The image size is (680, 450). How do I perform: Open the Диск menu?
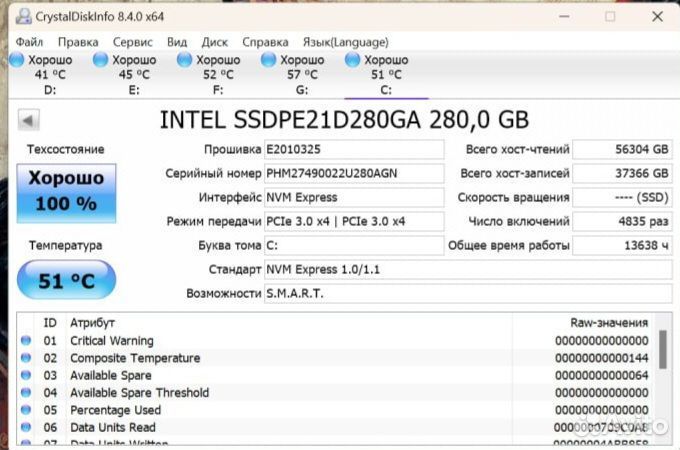(215, 42)
